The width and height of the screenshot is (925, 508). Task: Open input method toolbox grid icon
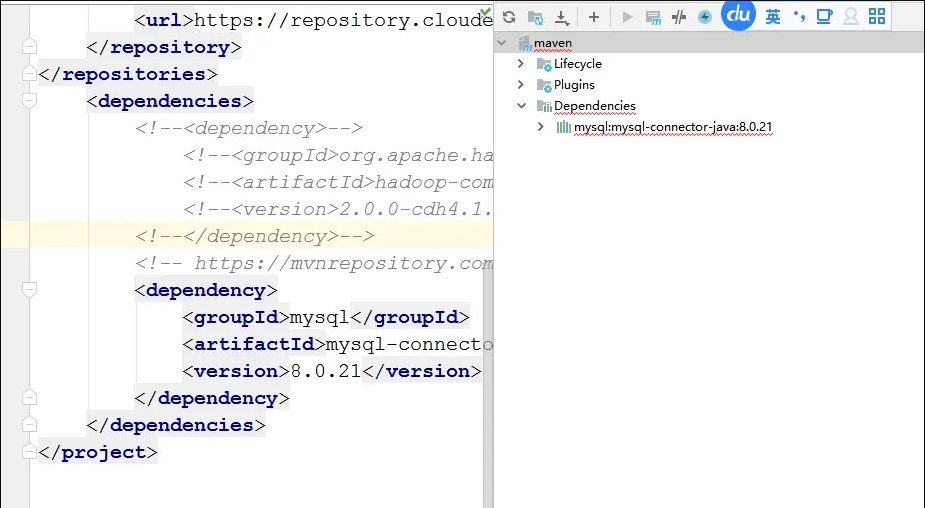(x=877, y=17)
